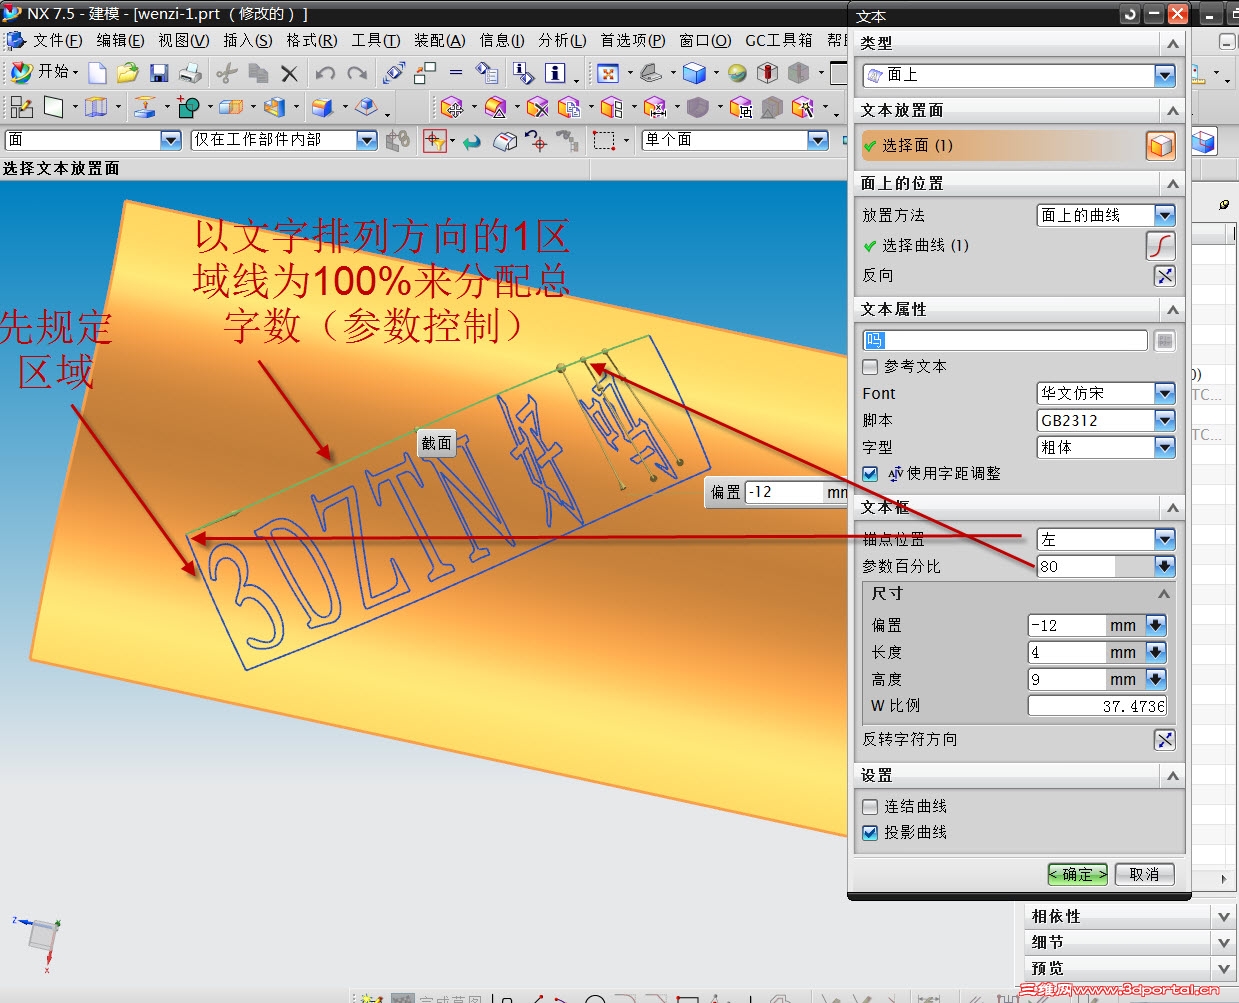
Task: Click the reverse direction icon next to 反向
Action: tap(1164, 276)
